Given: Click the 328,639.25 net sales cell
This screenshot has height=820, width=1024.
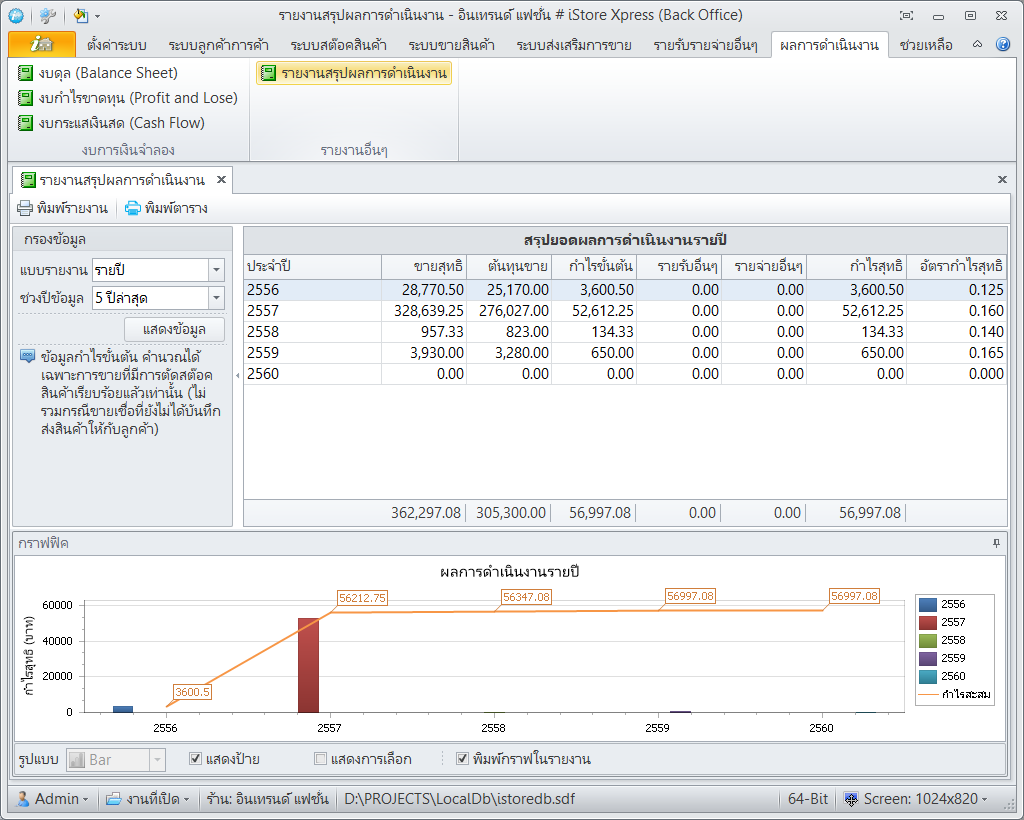Looking at the screenshot, I should point(424,311).
